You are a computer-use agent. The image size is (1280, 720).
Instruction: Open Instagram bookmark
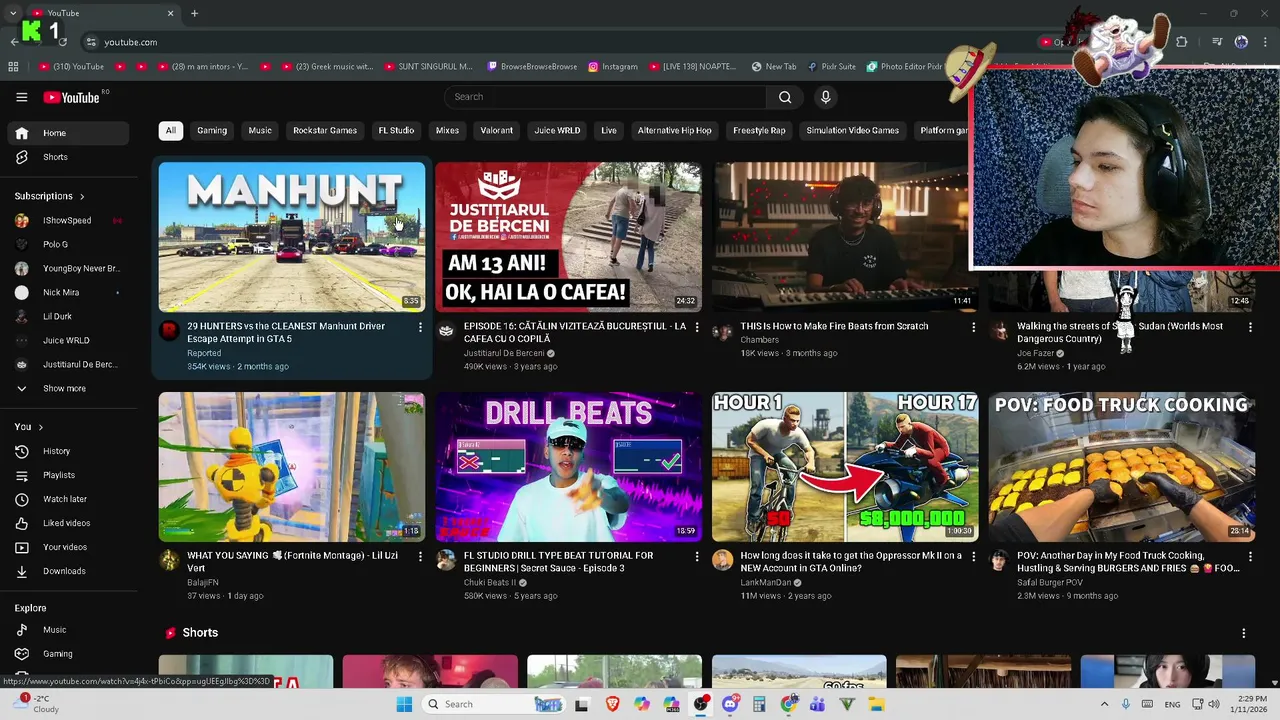[x=613, y=67]
